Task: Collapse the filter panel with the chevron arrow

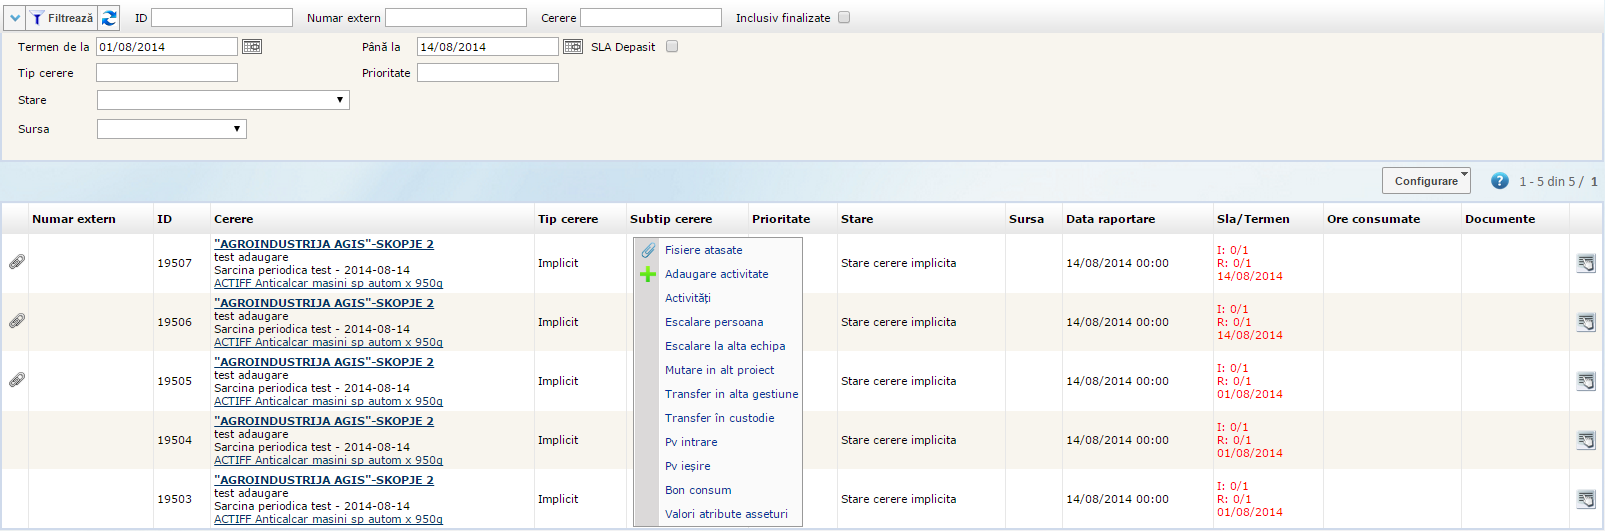Action: [x=15, y=18]
